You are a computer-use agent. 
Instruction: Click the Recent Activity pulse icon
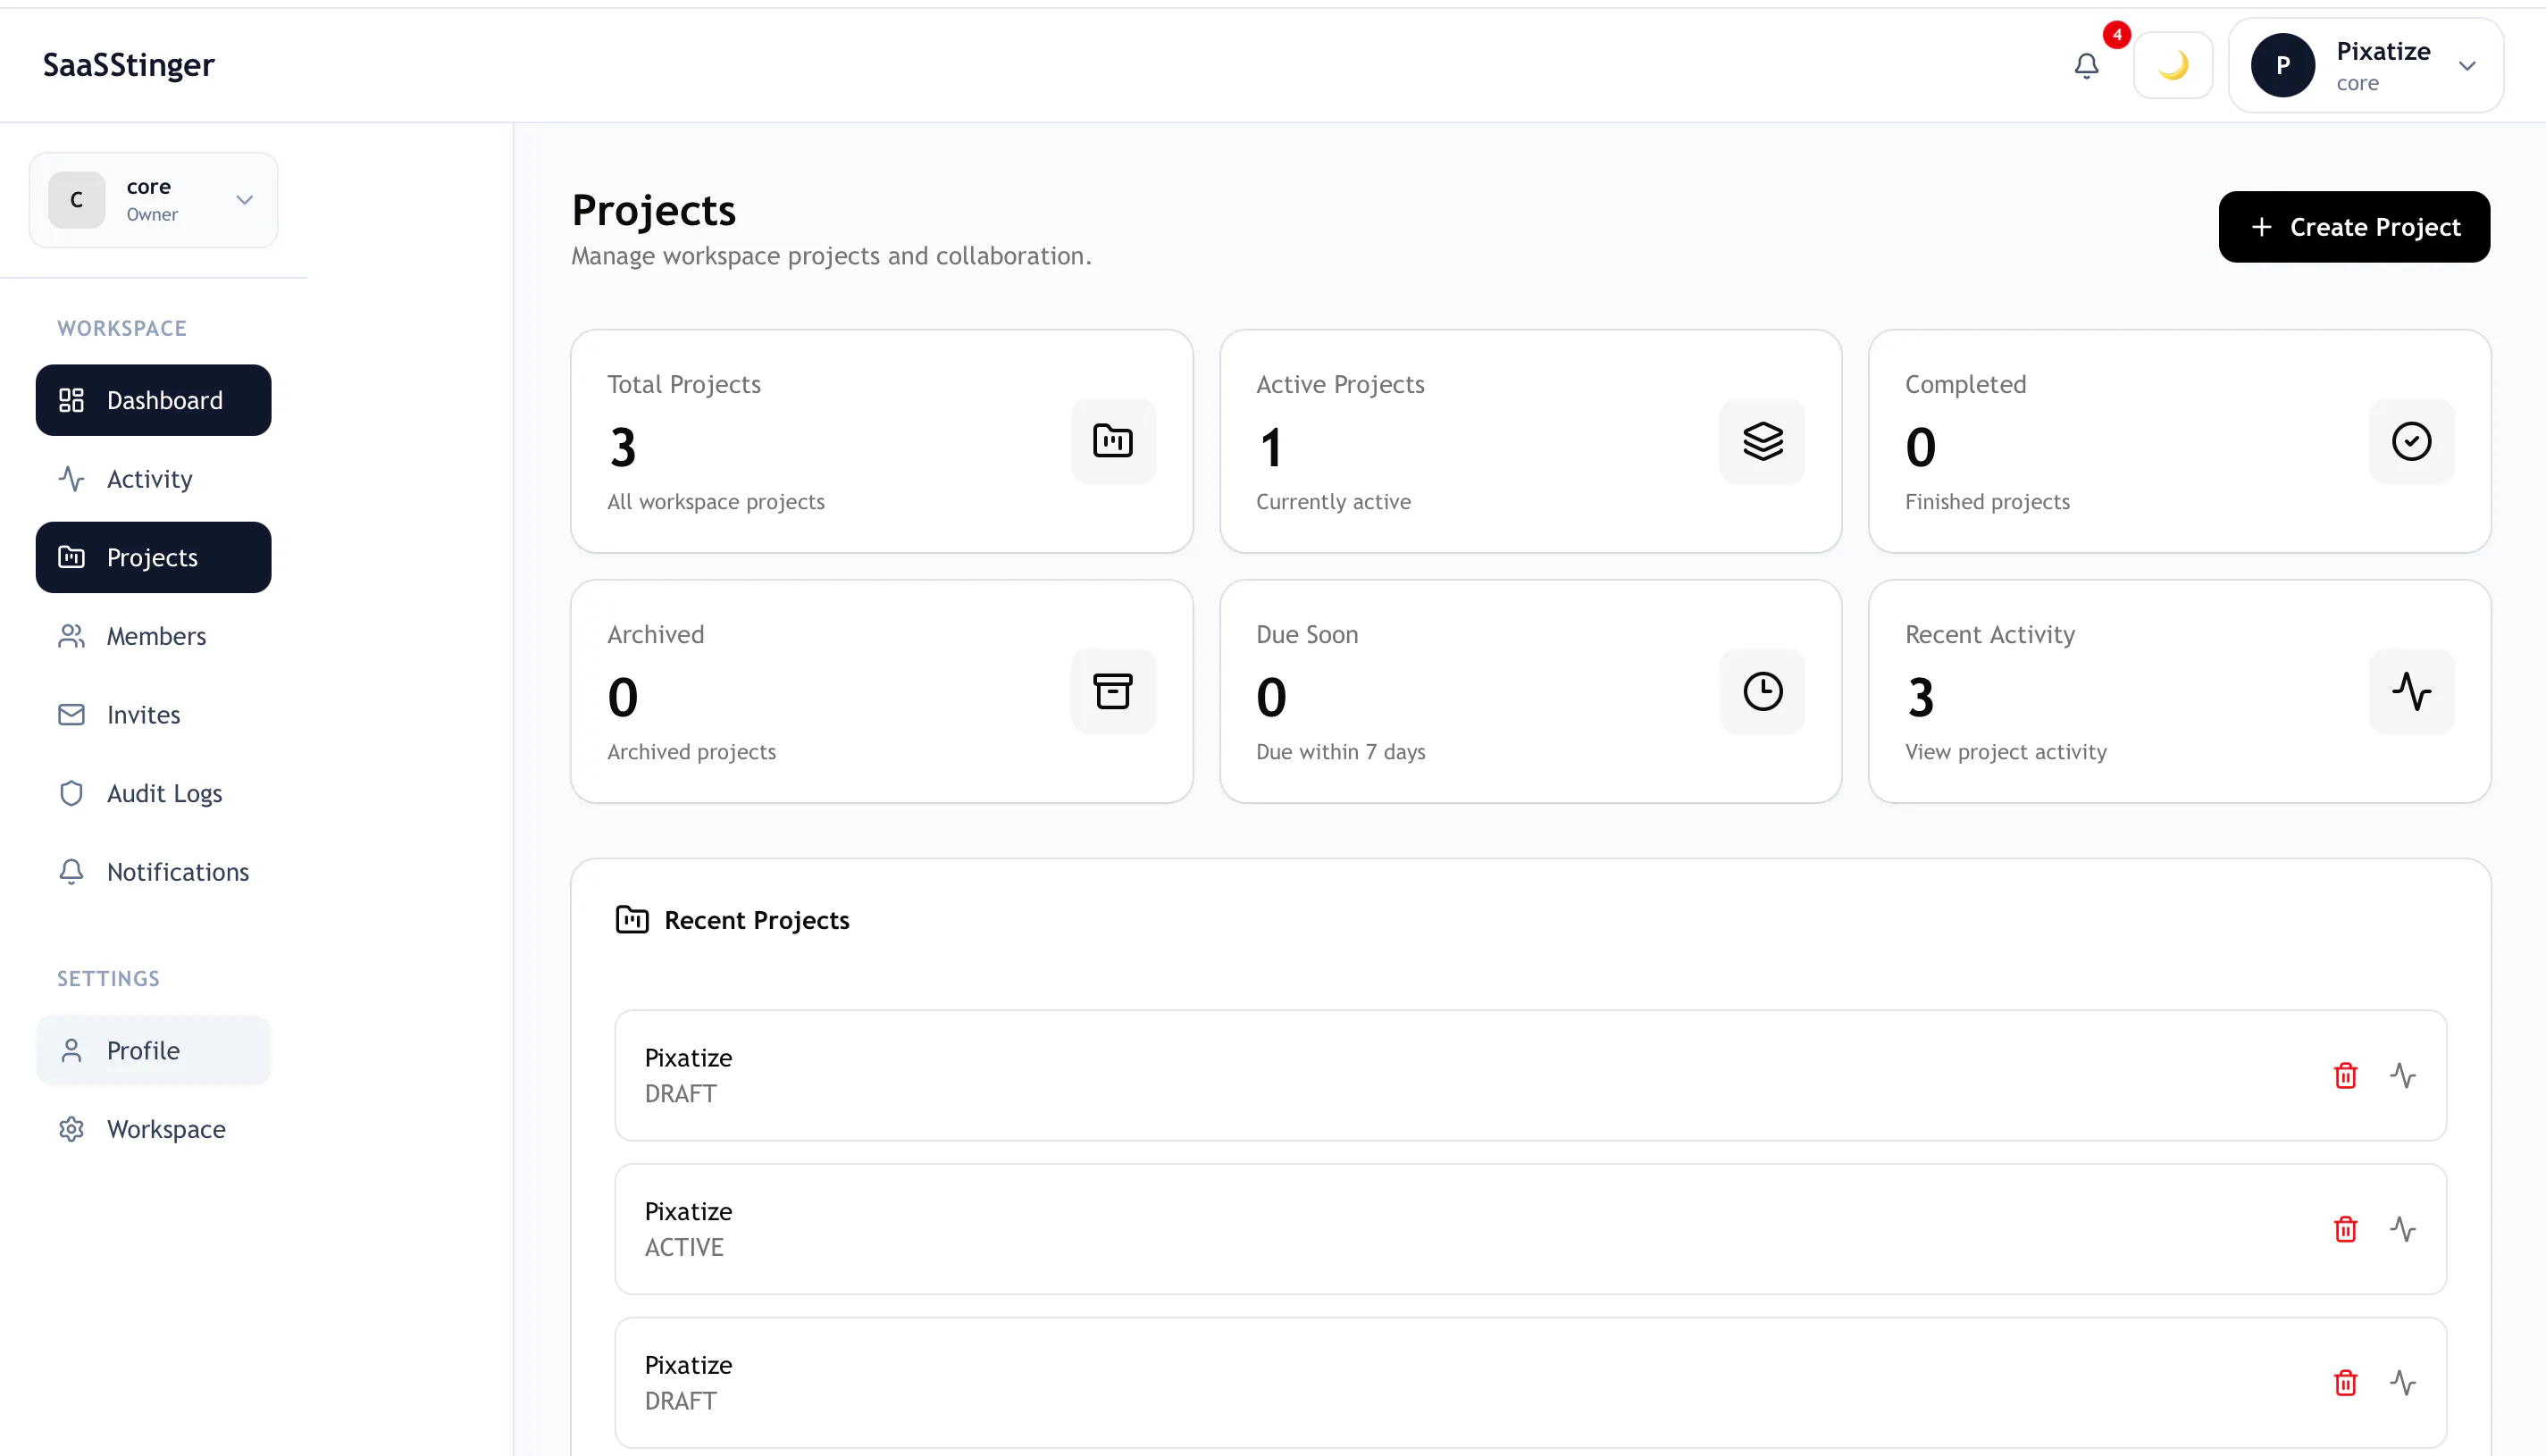coord(2411,691)
